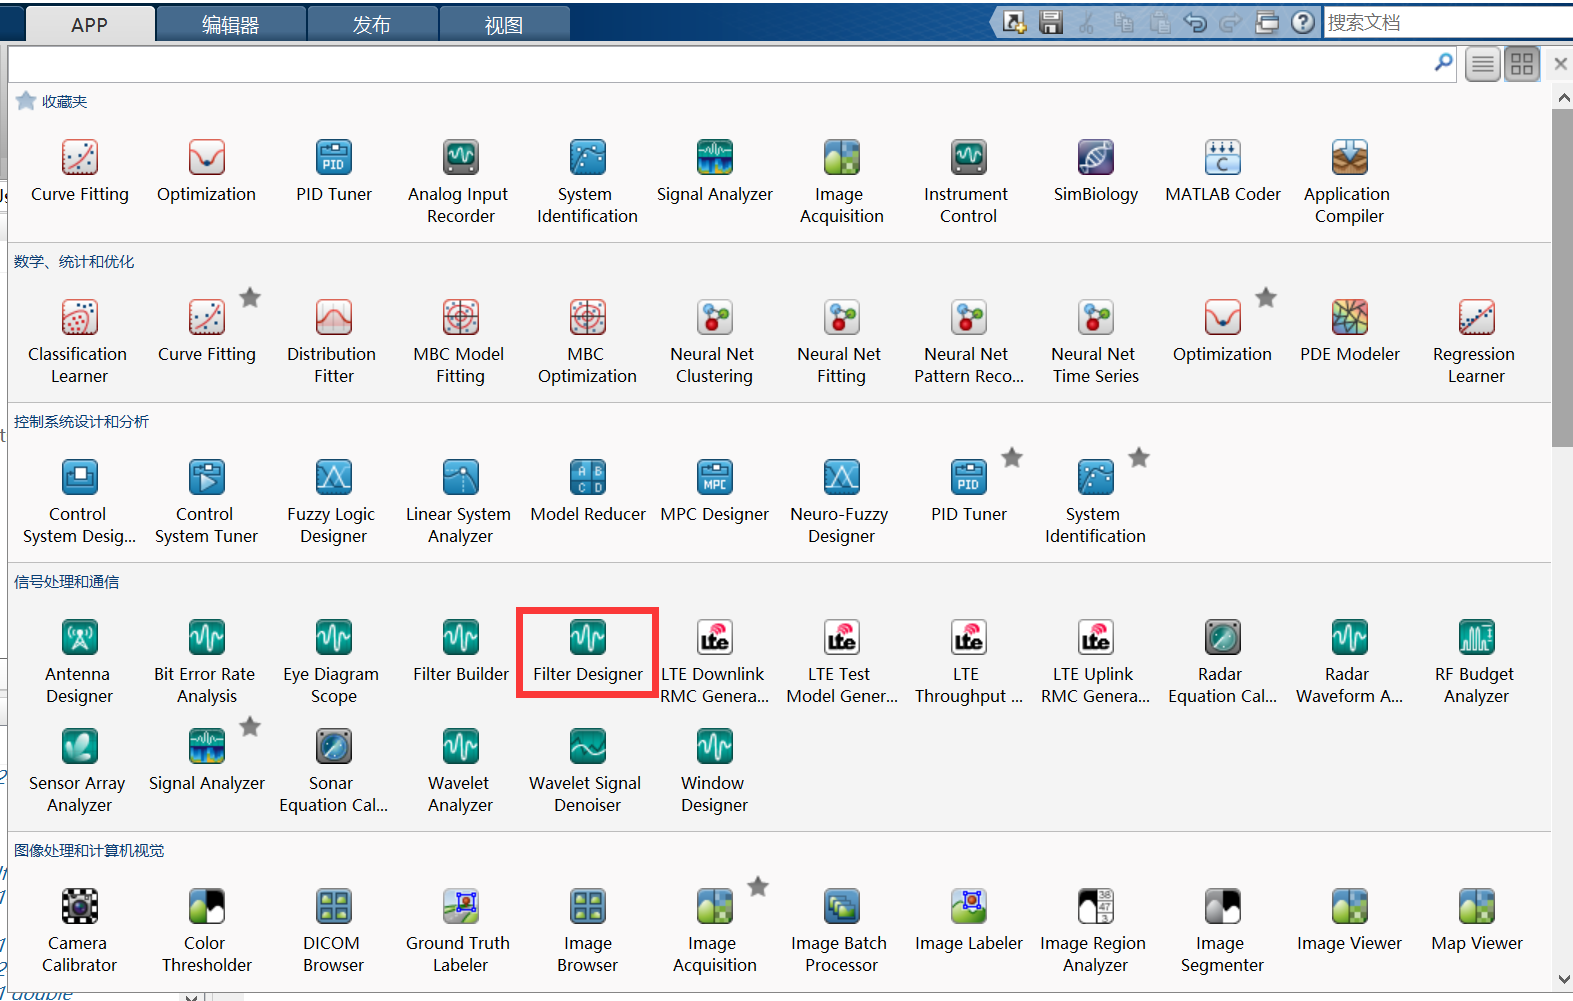1573x1001 pixels.
Task: Toggle favorite star on PID Tuner in control section
Action: point(1012,457)
